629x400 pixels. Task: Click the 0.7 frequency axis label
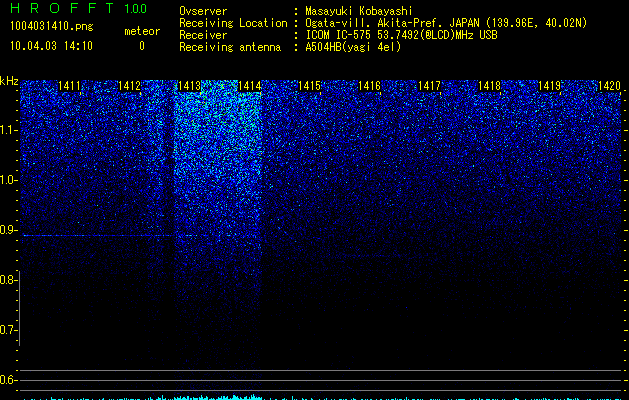pyautogui.click(x=9, y=330)
